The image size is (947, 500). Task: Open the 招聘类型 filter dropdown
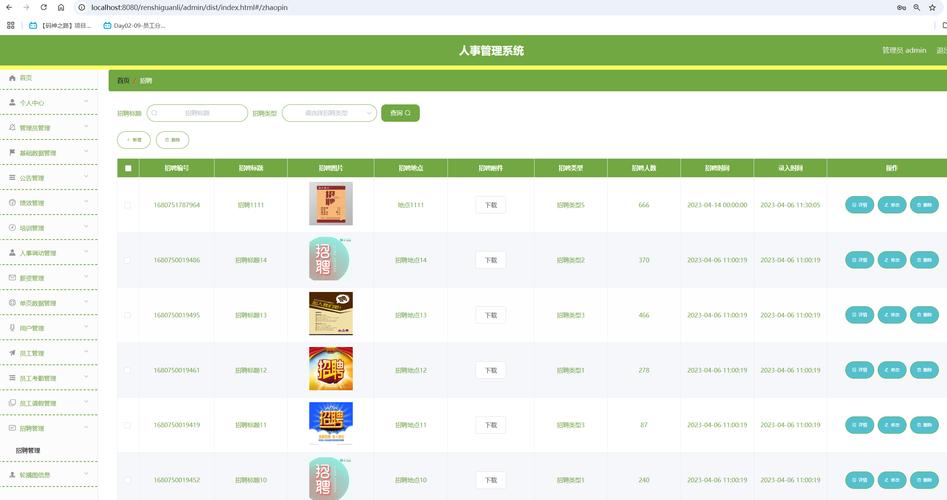[329, 113]
